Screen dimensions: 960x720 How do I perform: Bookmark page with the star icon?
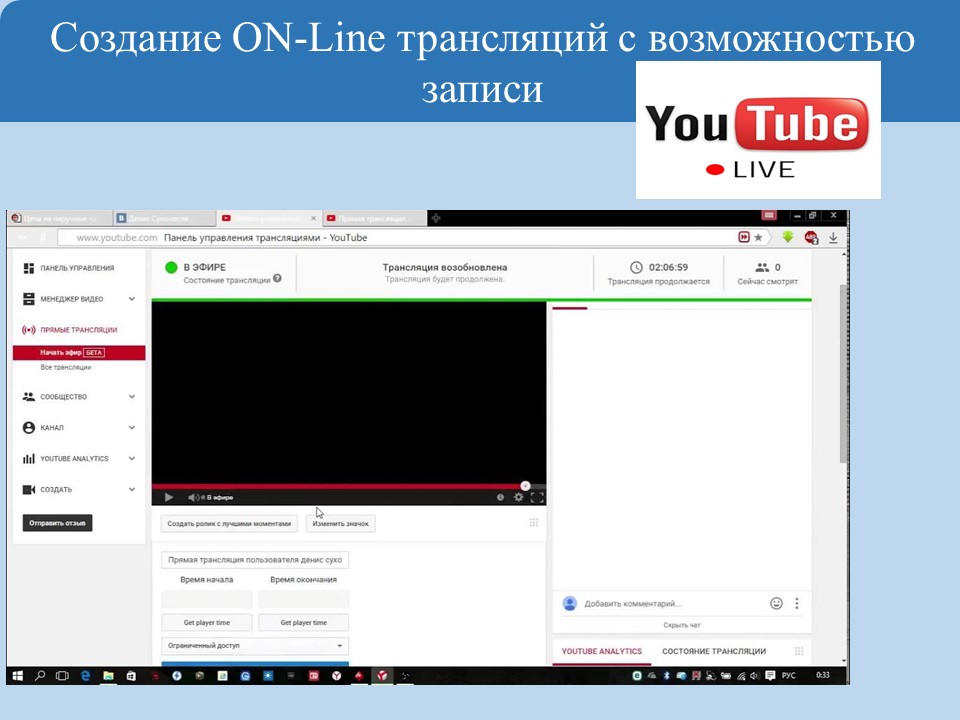758,238
